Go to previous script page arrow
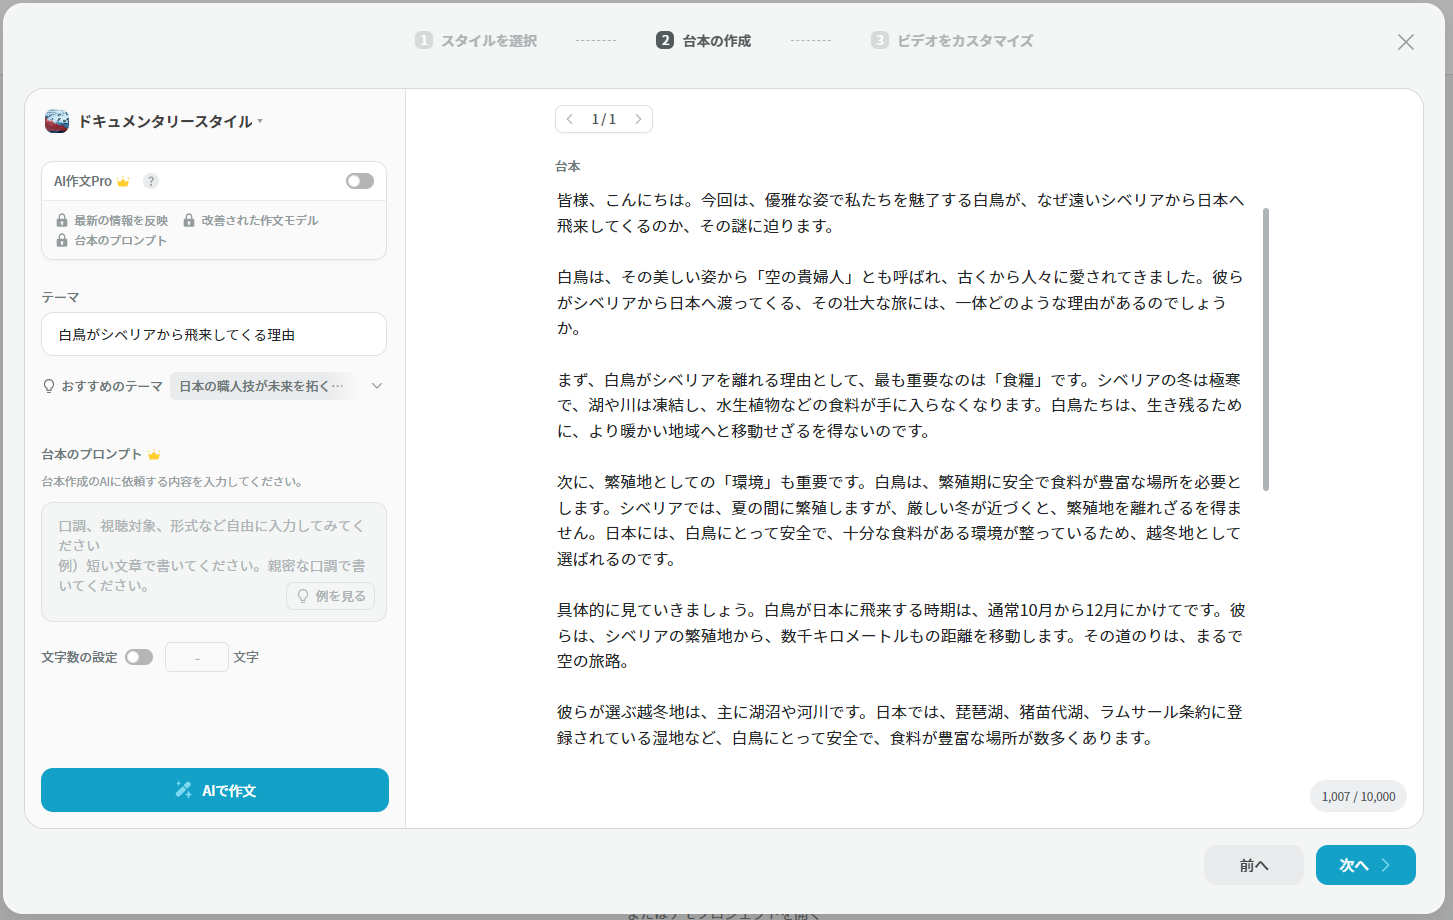The width and height of the screenshot is (1453, 920). [x=570, y=119]
